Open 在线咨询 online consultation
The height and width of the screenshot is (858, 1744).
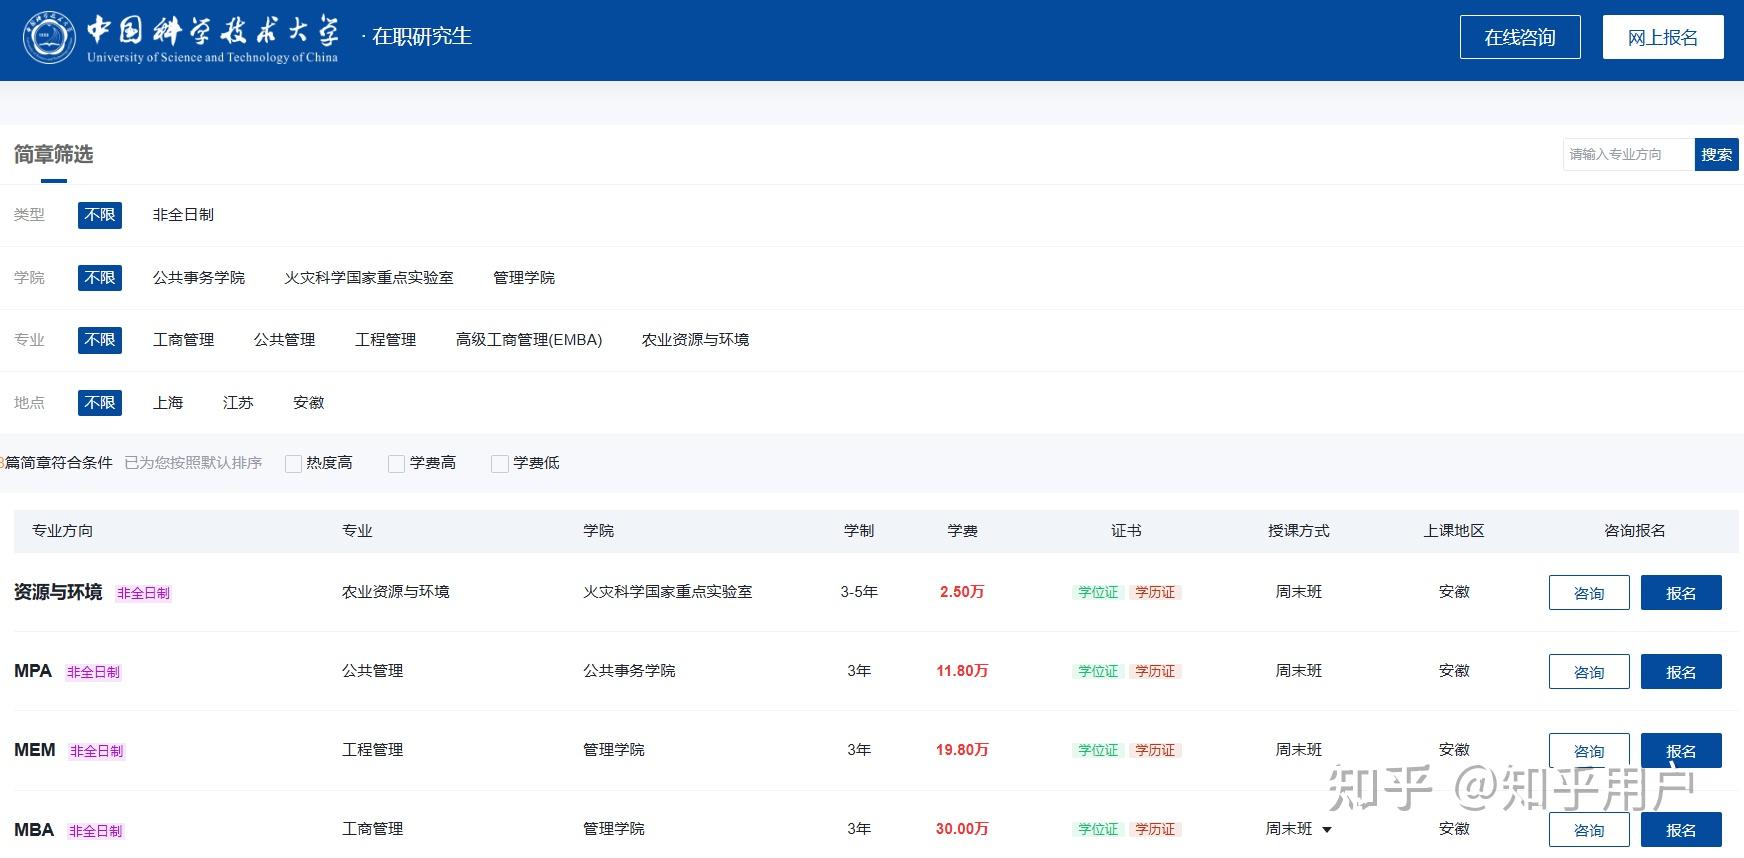click(1520, 37)
